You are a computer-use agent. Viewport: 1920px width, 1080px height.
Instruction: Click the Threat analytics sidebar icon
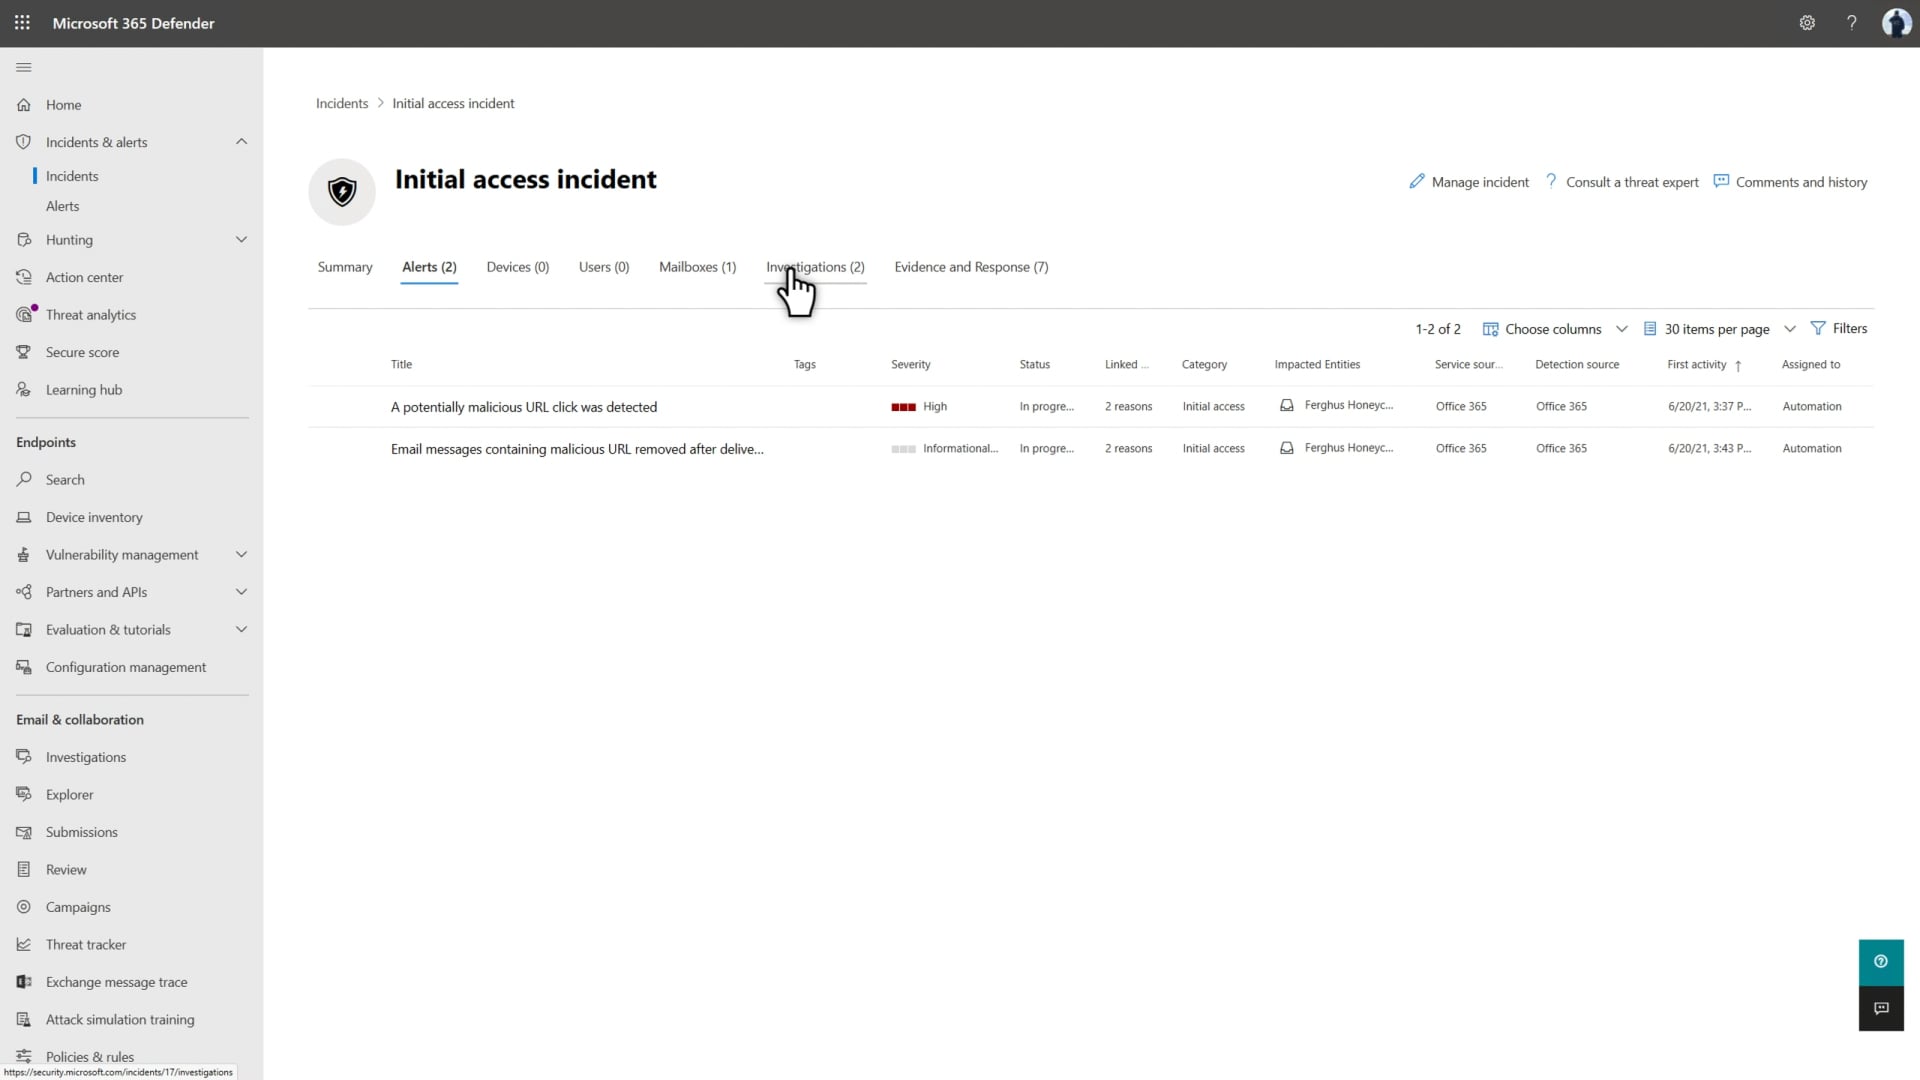pos(25,314)
